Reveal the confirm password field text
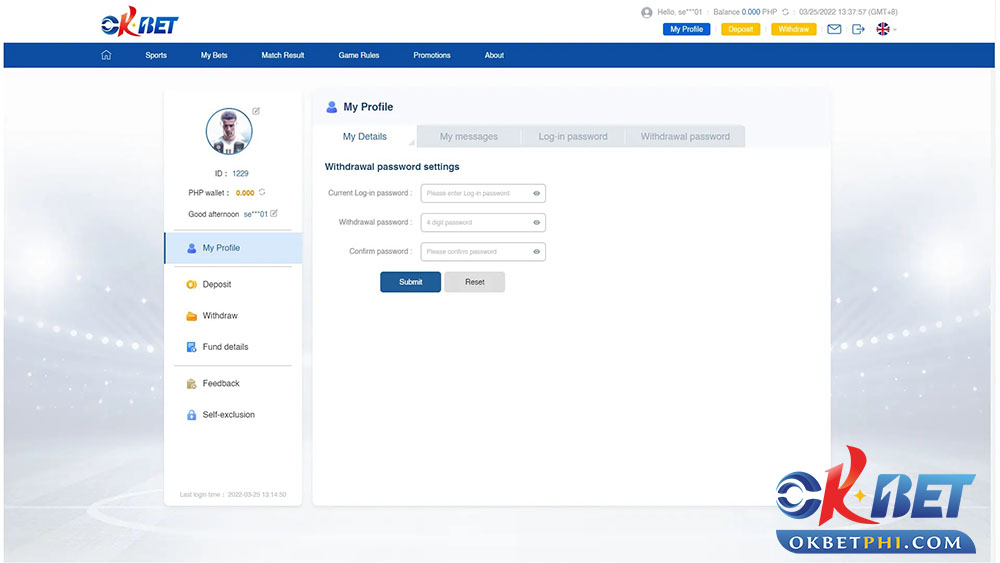The height and width of the screenshot is (563, 1000). click(x=537, y=252)
